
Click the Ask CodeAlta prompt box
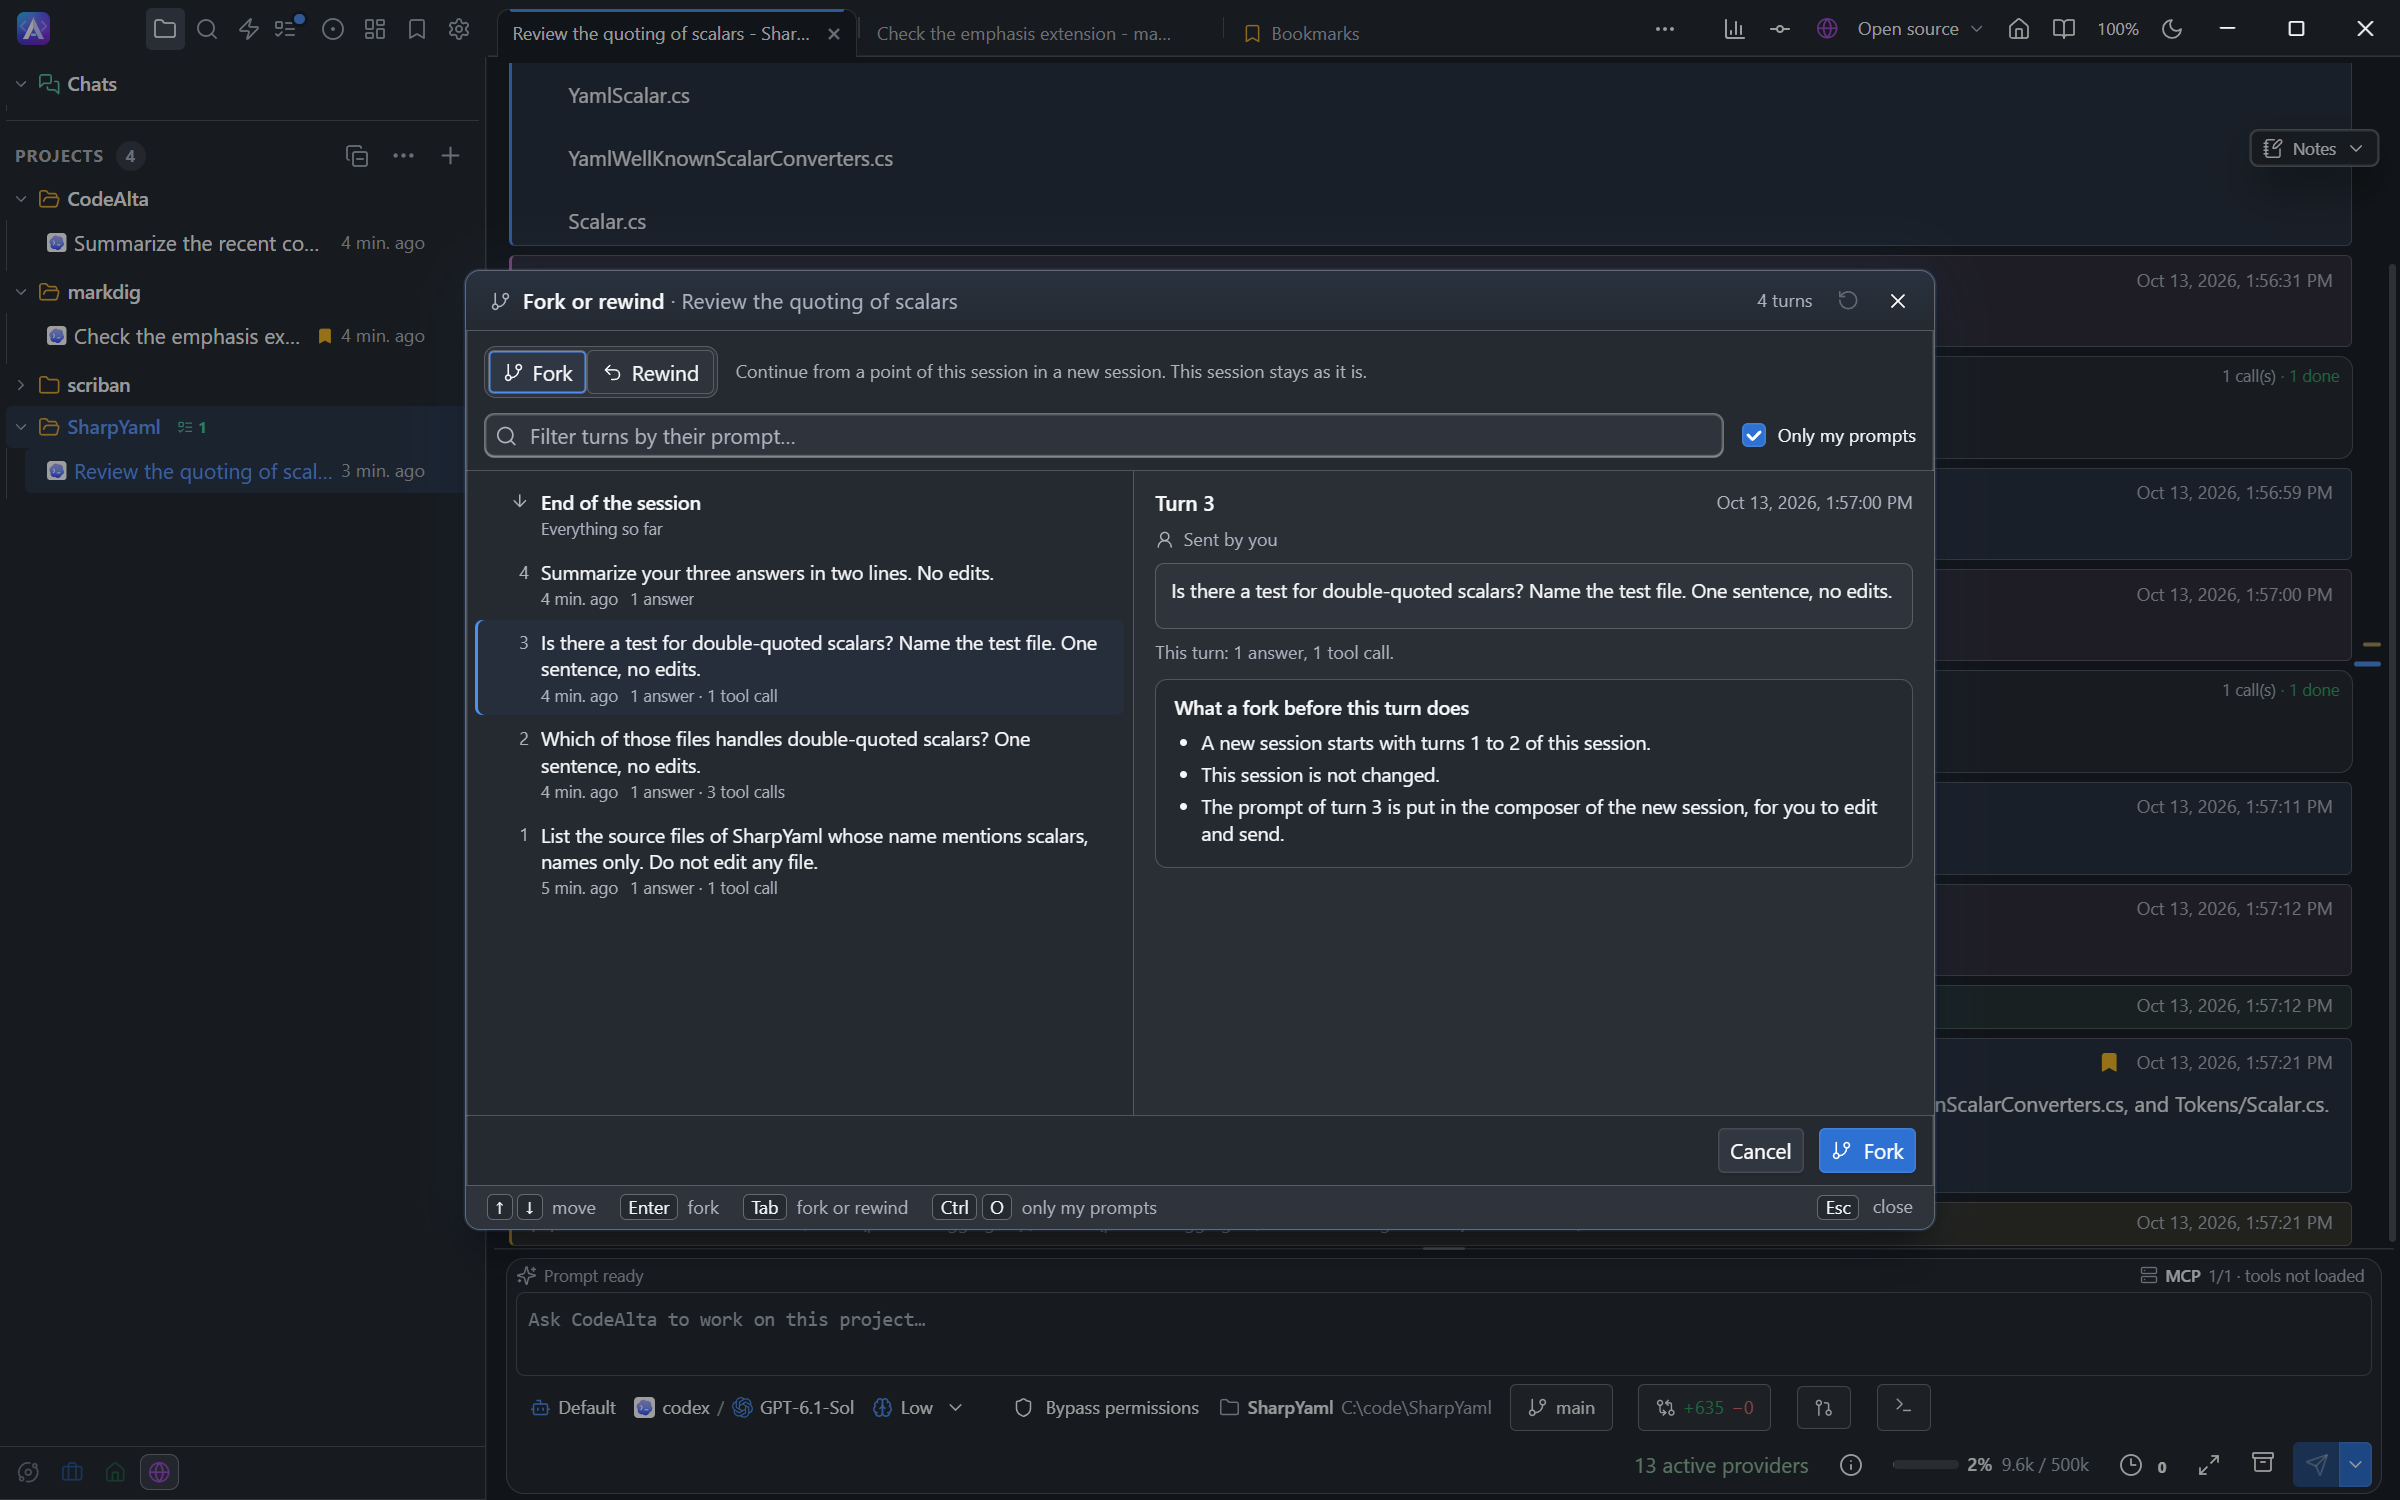[x=1443, y=1333]
